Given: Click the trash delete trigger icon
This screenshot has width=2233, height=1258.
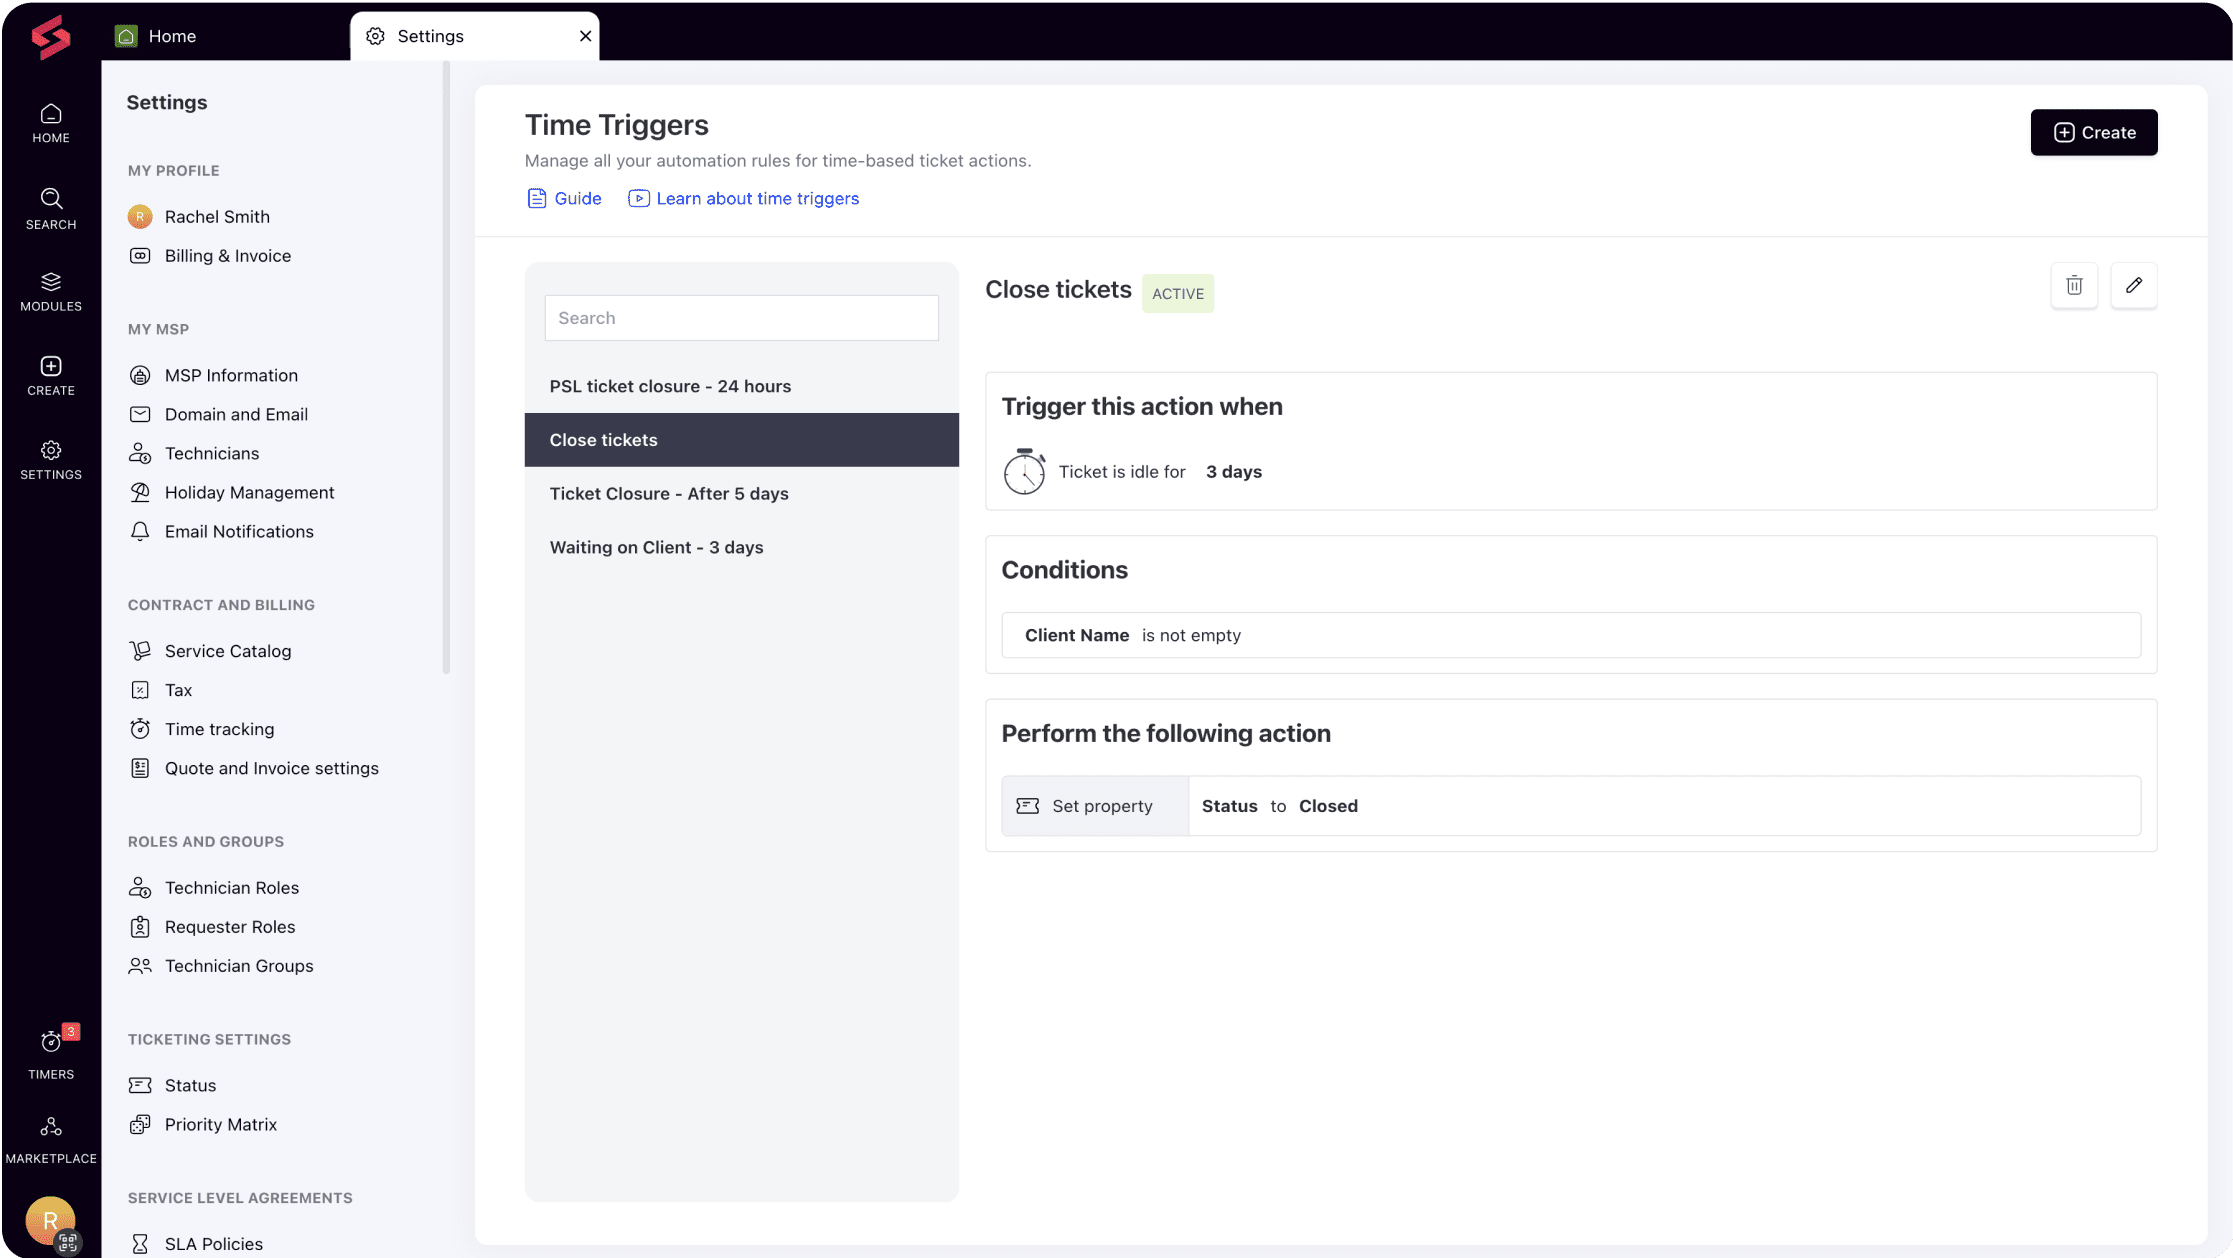Looking at the screenshot, I should 2074,286.
